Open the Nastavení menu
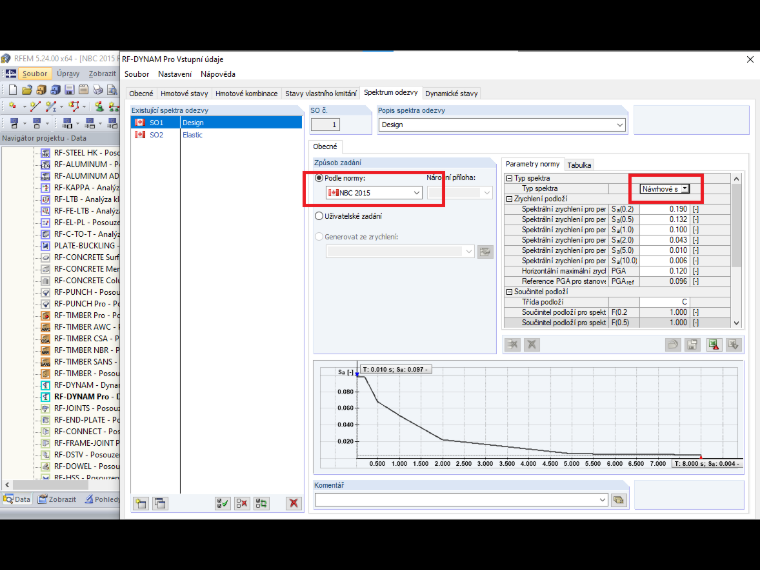The height and width of the screenshot is (570, 760). click(174, 74)
